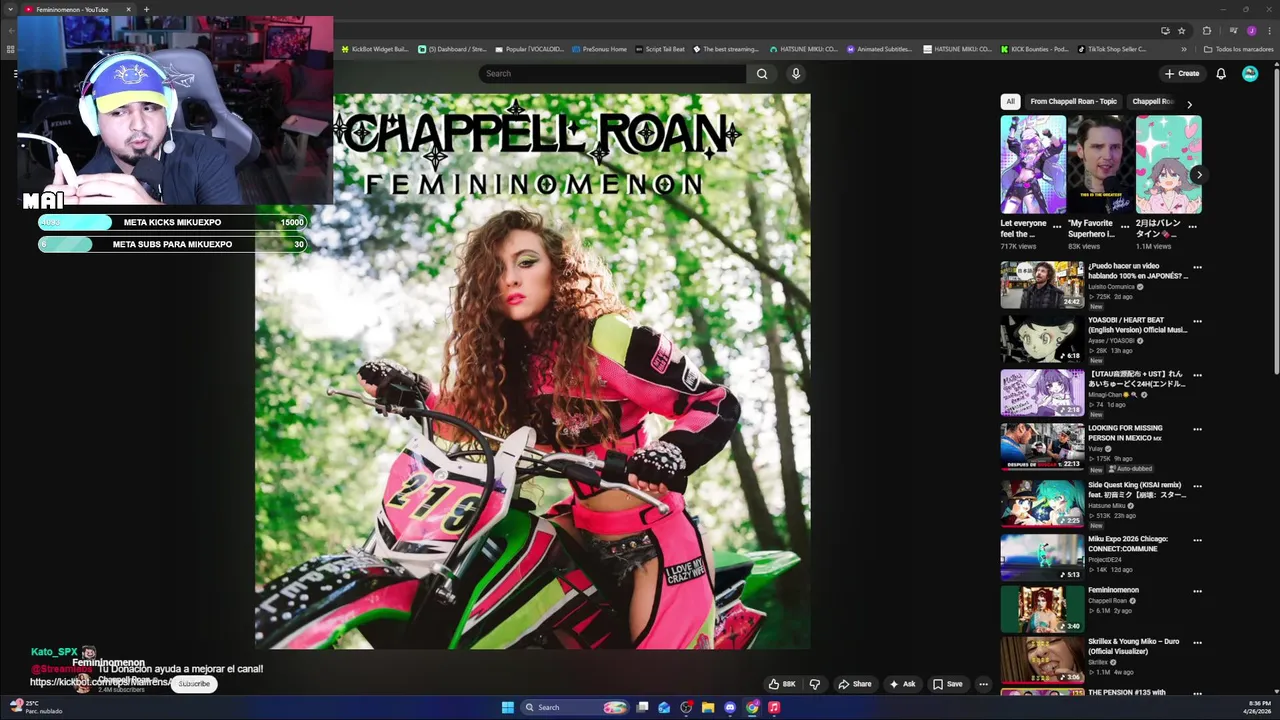The image size is (1280, 720).
Task: Open the Animated Subtitles bookmark
Action: [x=879, y=49]
